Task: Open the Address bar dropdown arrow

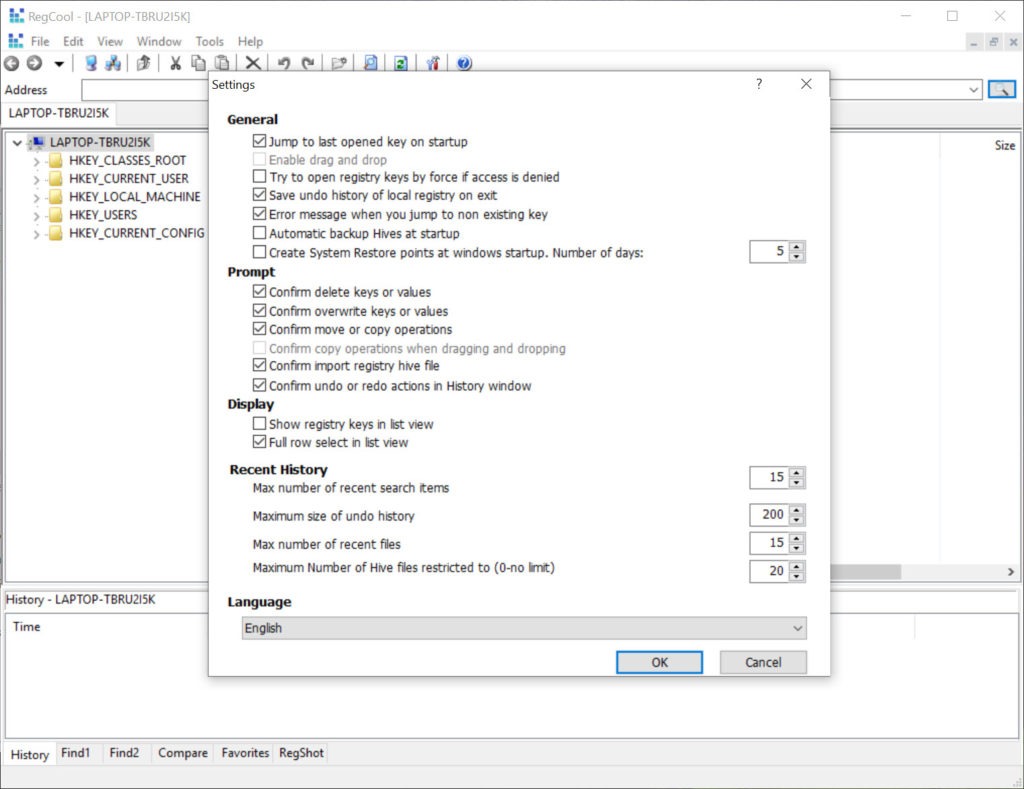Action: (973, 89)
